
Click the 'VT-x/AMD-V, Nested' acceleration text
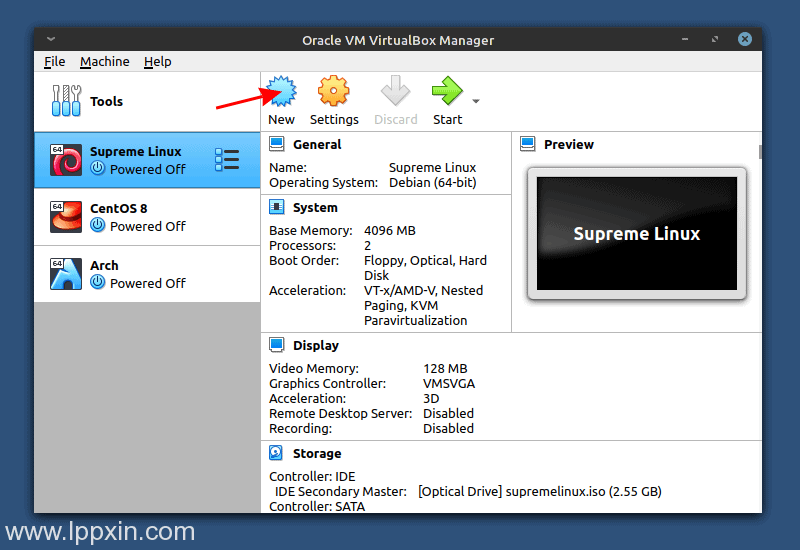tap(423, 290)
